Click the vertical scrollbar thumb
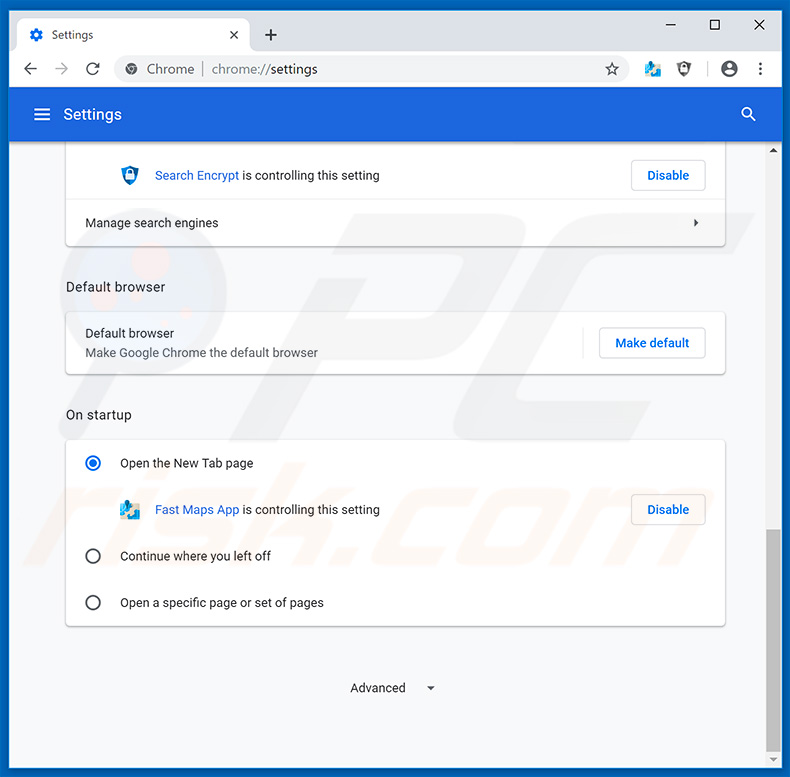Viewport: 790px width, 777px height. pos(773,640)
